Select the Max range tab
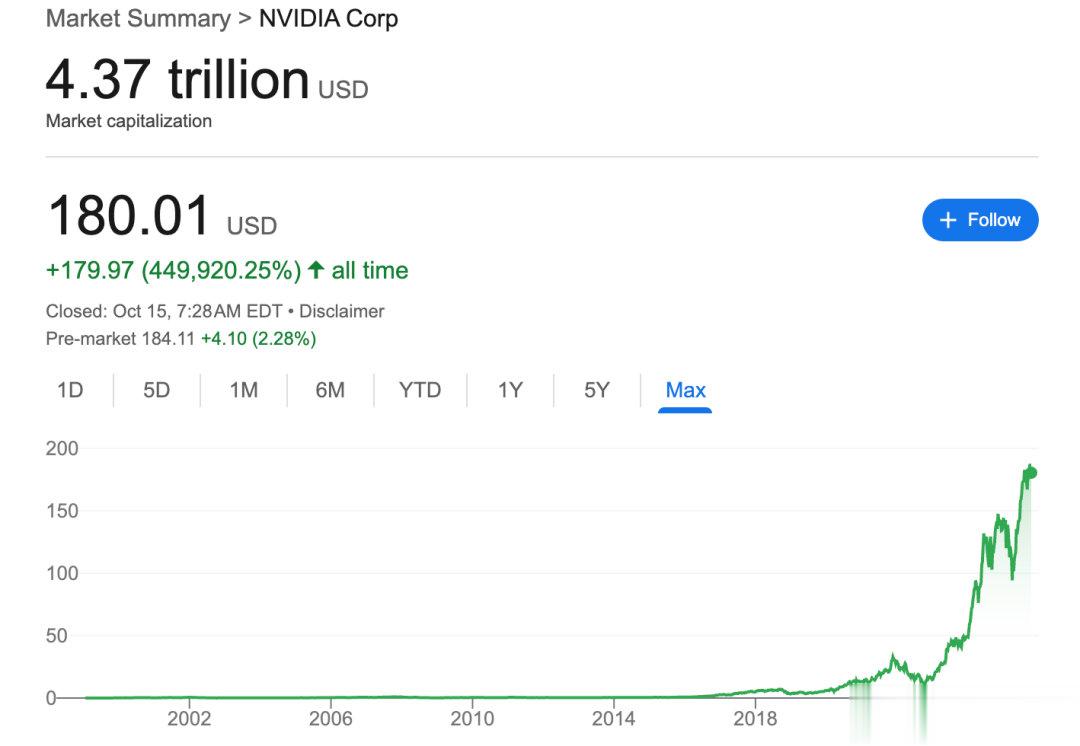This screenshot has height=746, width=1080. (686, 390)
